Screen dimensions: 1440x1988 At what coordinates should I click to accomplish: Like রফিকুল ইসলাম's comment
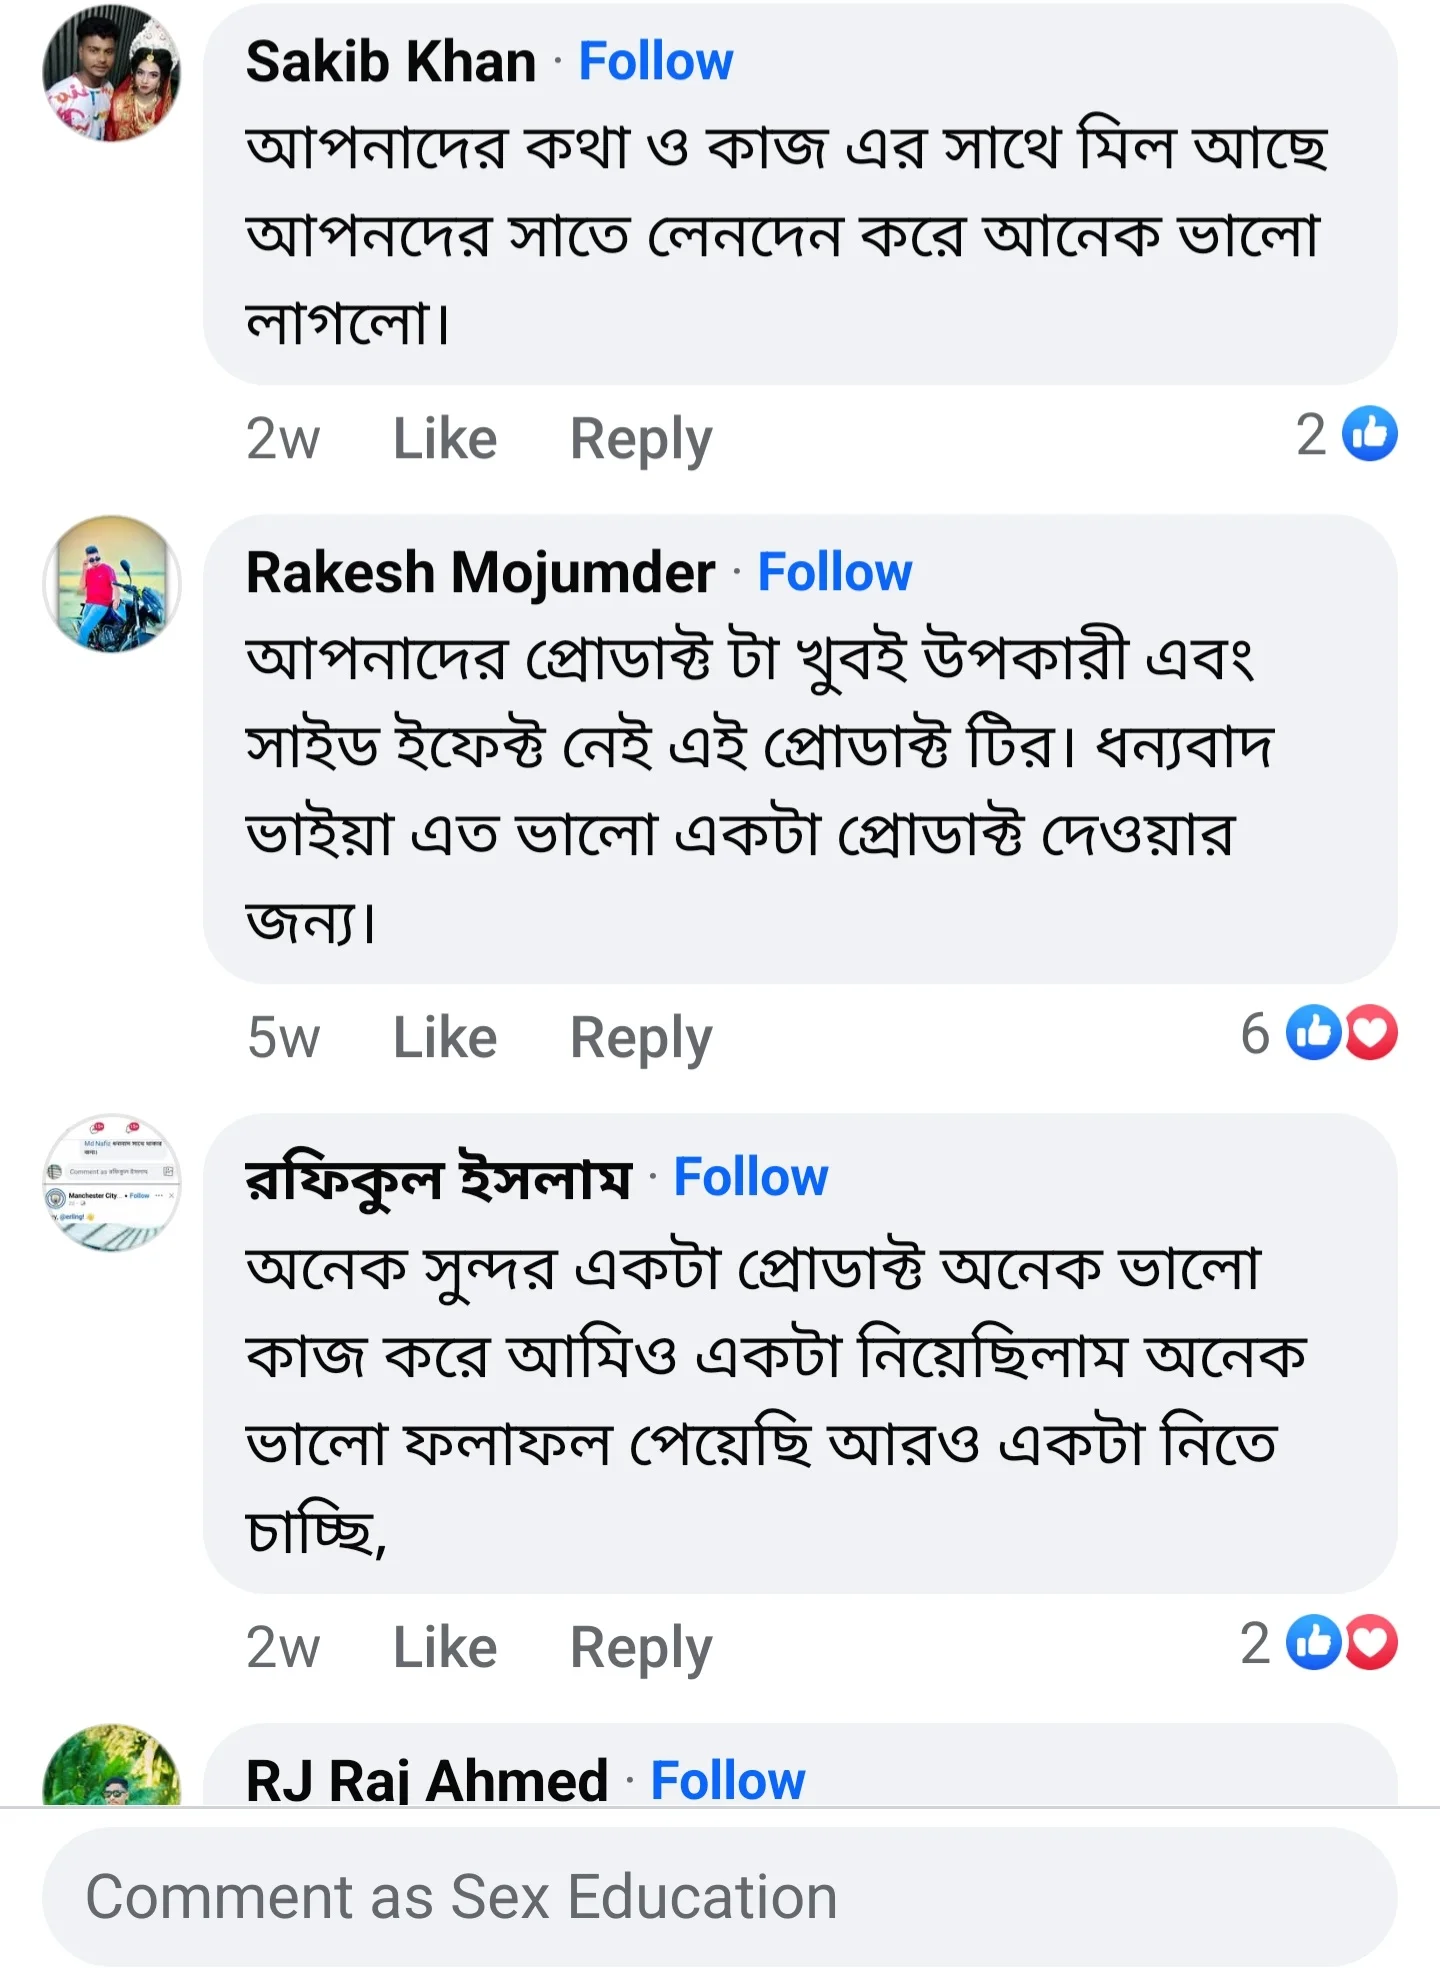click(443, 1645)
